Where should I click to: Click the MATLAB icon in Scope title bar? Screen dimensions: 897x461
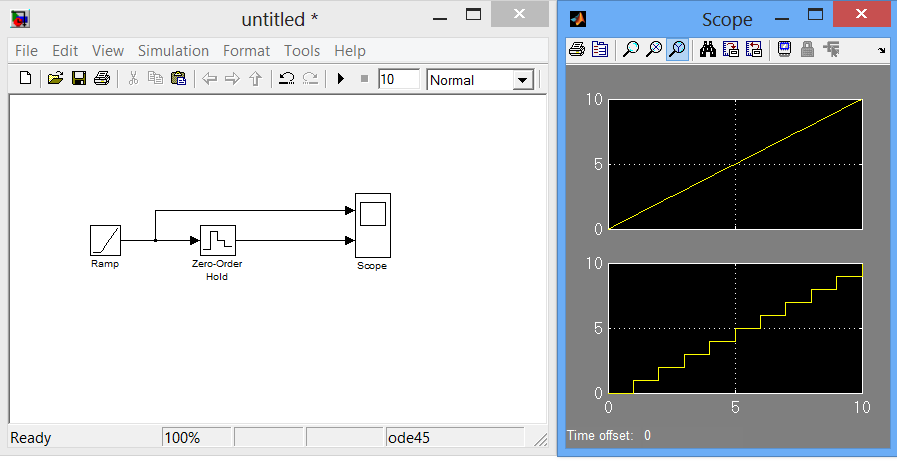[578, 20]
